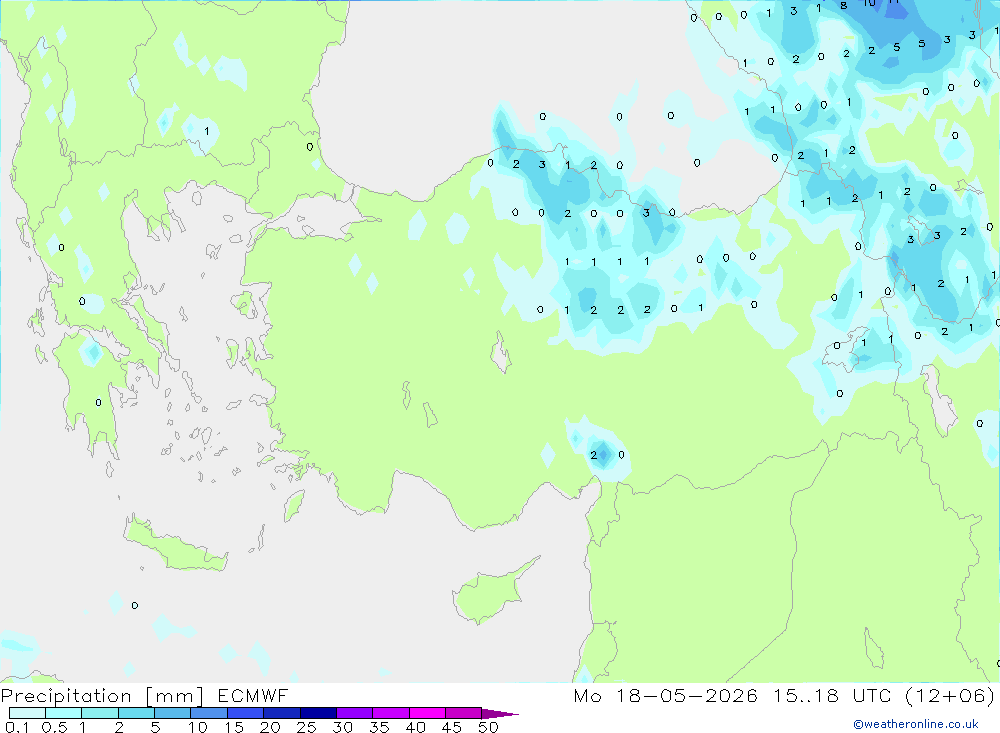Click the '18-05-2026' forecast date
This screenshot has width=1000, height=733.
point(687,695)
